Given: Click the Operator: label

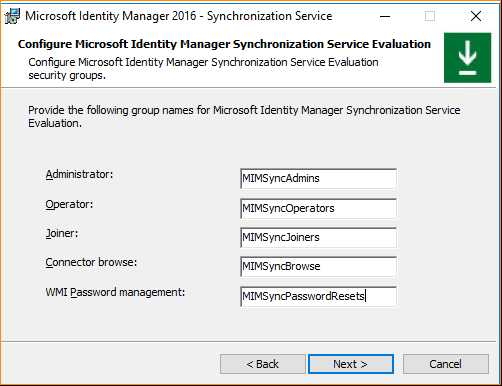Looking at the screenshot, I should pyautogui.click(x=69, y=204).
